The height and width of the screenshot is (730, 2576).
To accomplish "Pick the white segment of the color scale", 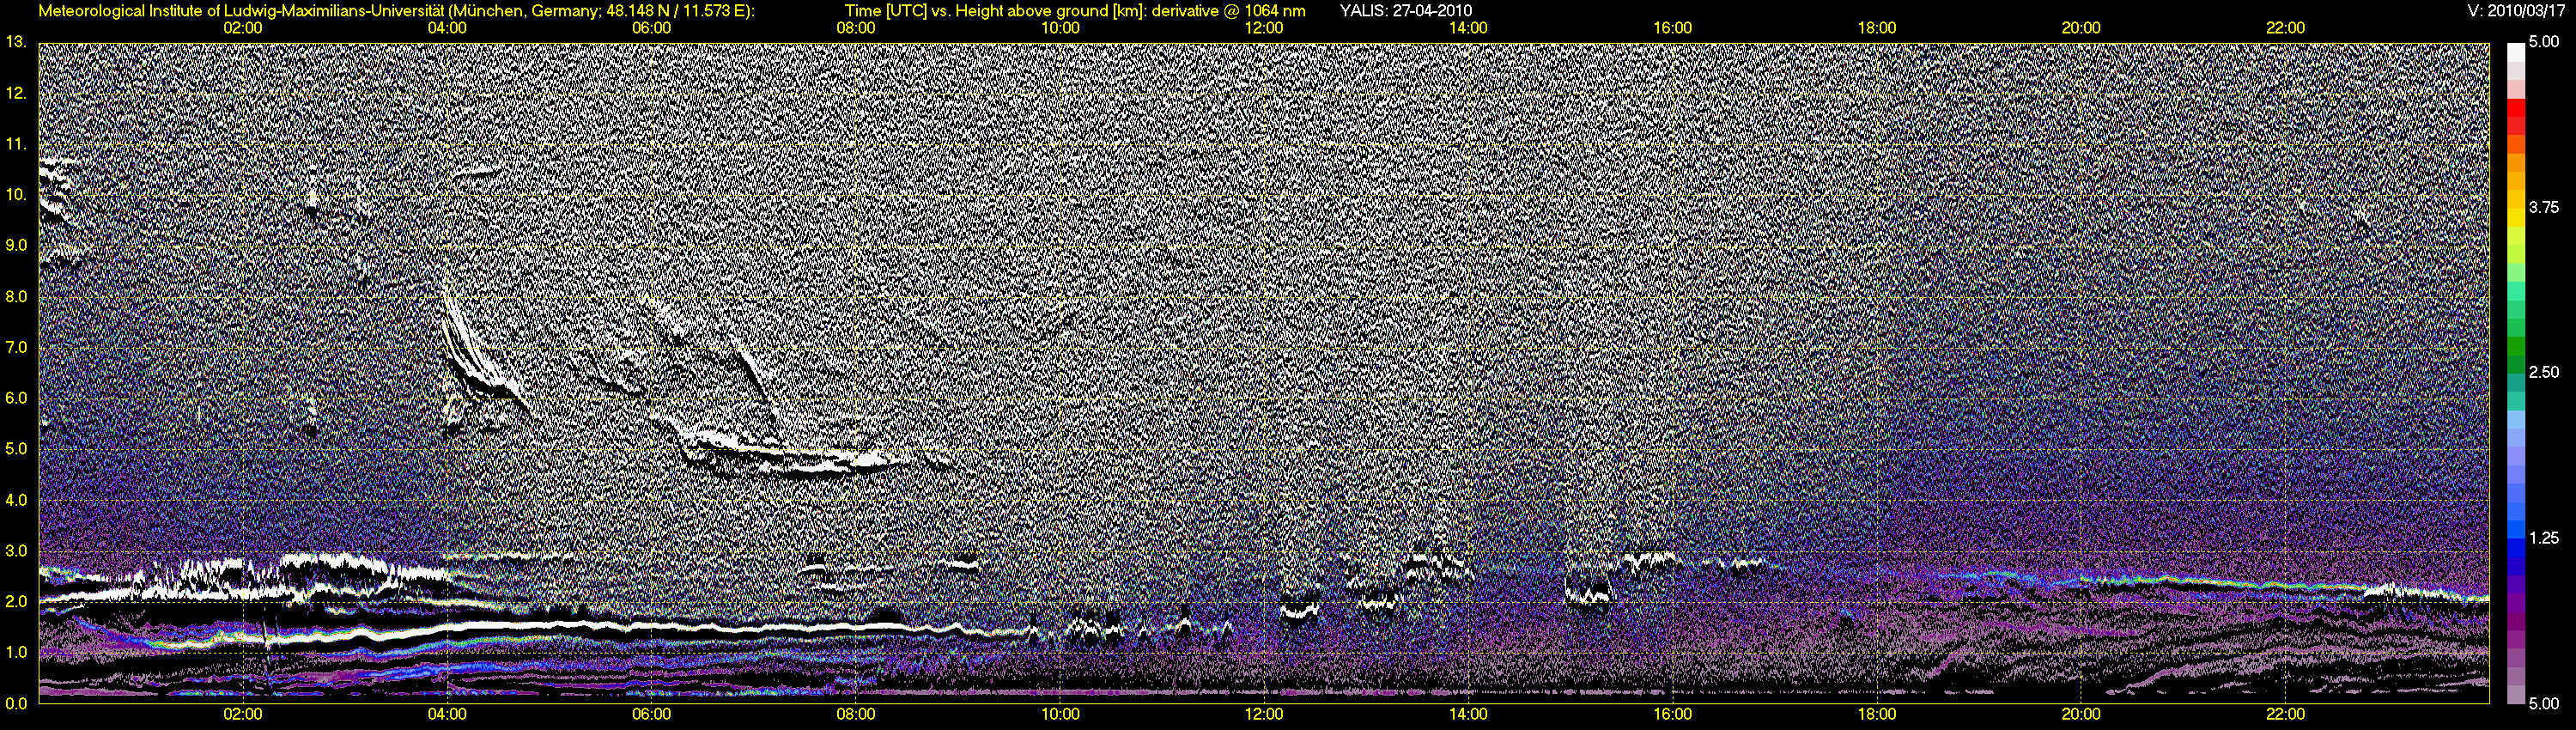I will [x=2515, y=52].
